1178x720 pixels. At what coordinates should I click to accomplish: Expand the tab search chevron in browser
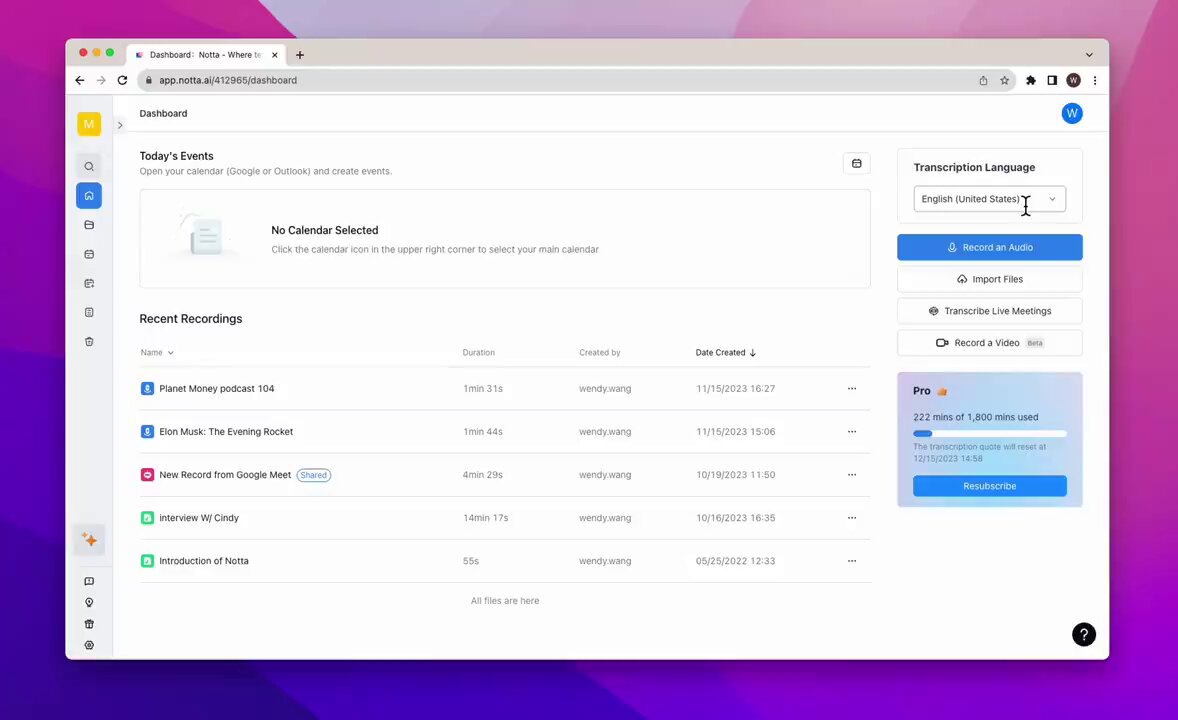(1089, 55)
